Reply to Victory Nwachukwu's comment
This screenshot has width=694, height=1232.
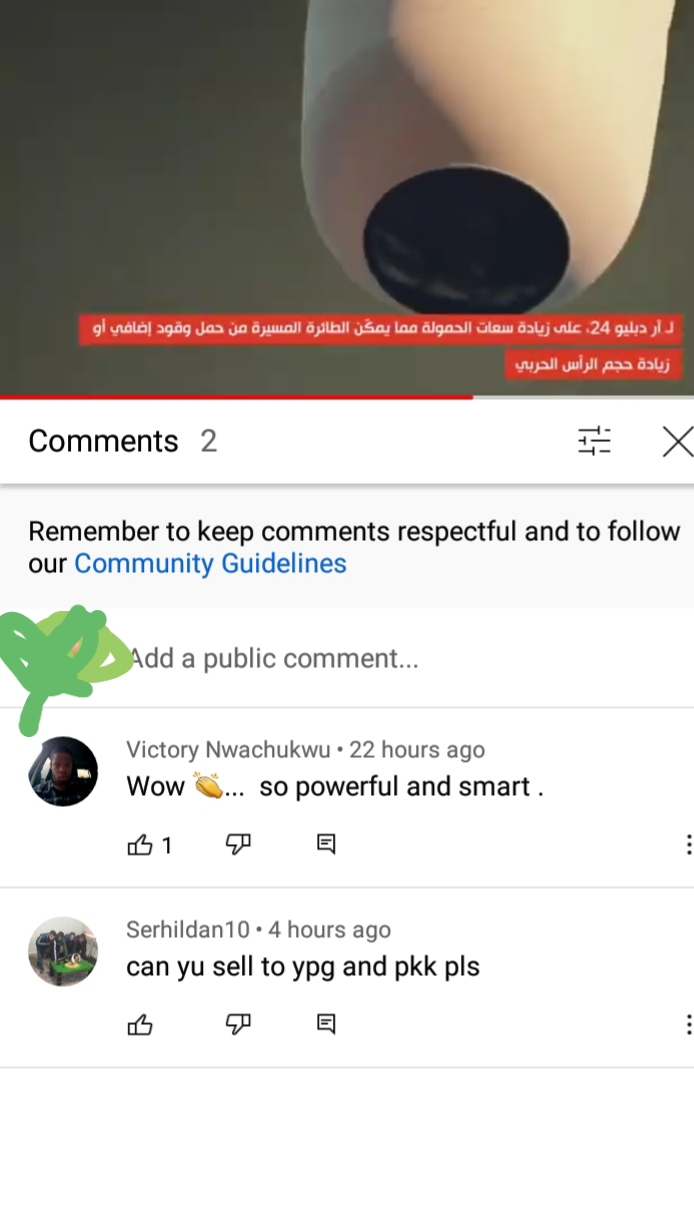tap(326, 845)
